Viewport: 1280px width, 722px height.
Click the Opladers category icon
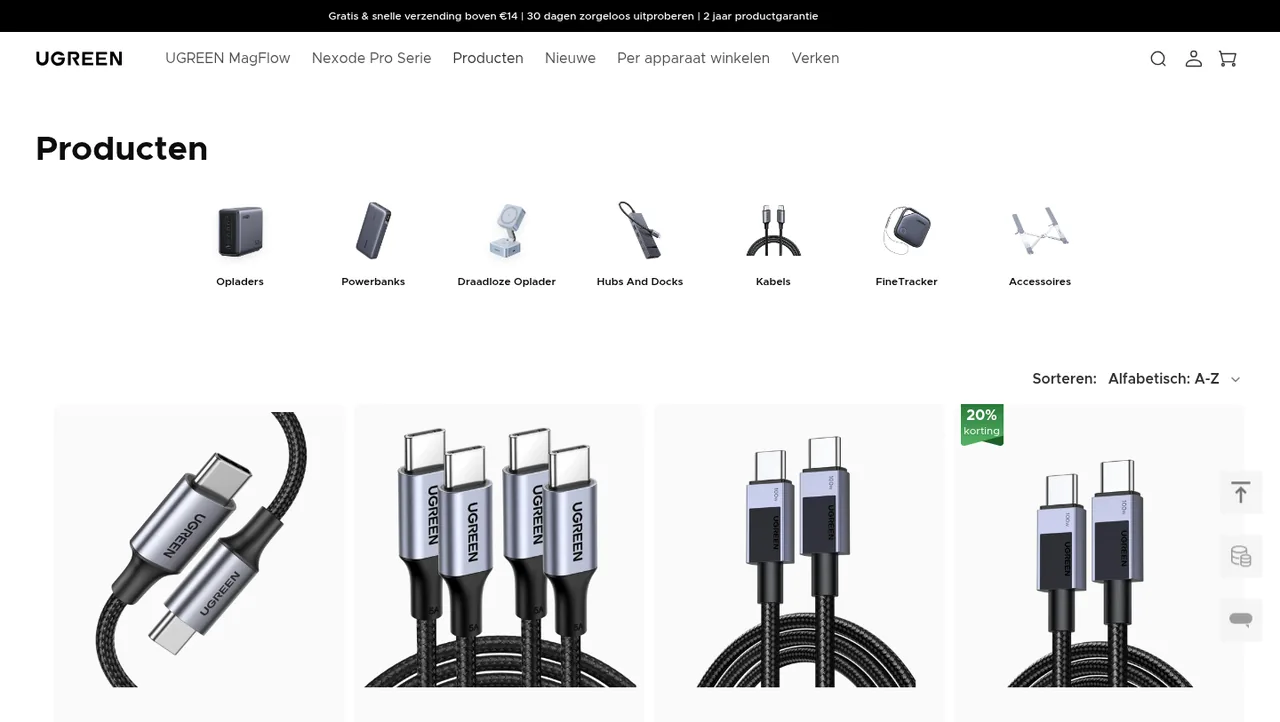[240, 231]
